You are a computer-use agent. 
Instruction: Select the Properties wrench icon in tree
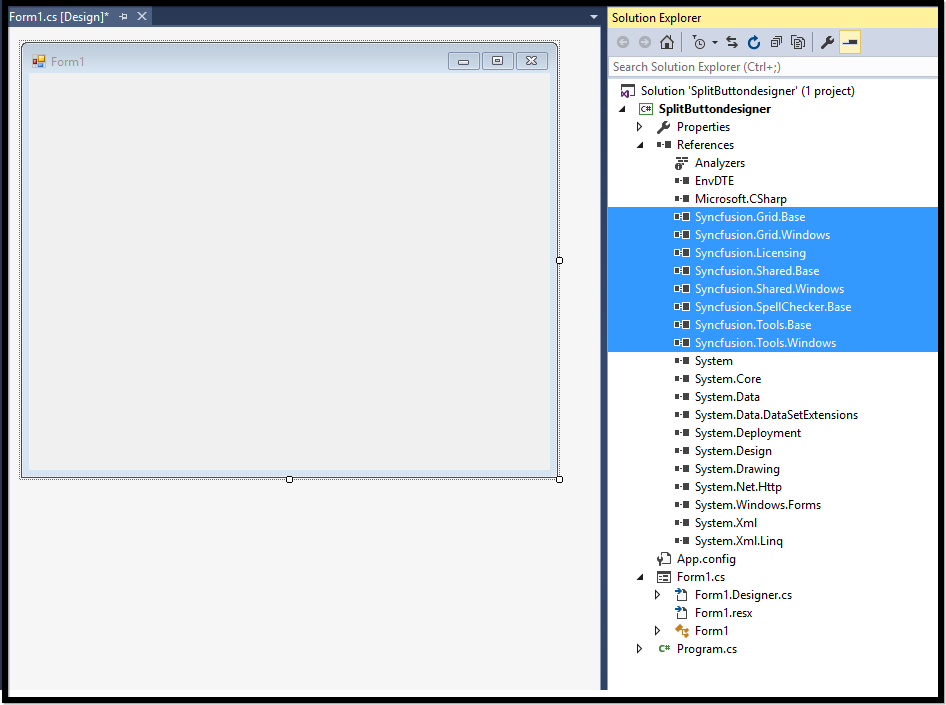coord(664,127)
